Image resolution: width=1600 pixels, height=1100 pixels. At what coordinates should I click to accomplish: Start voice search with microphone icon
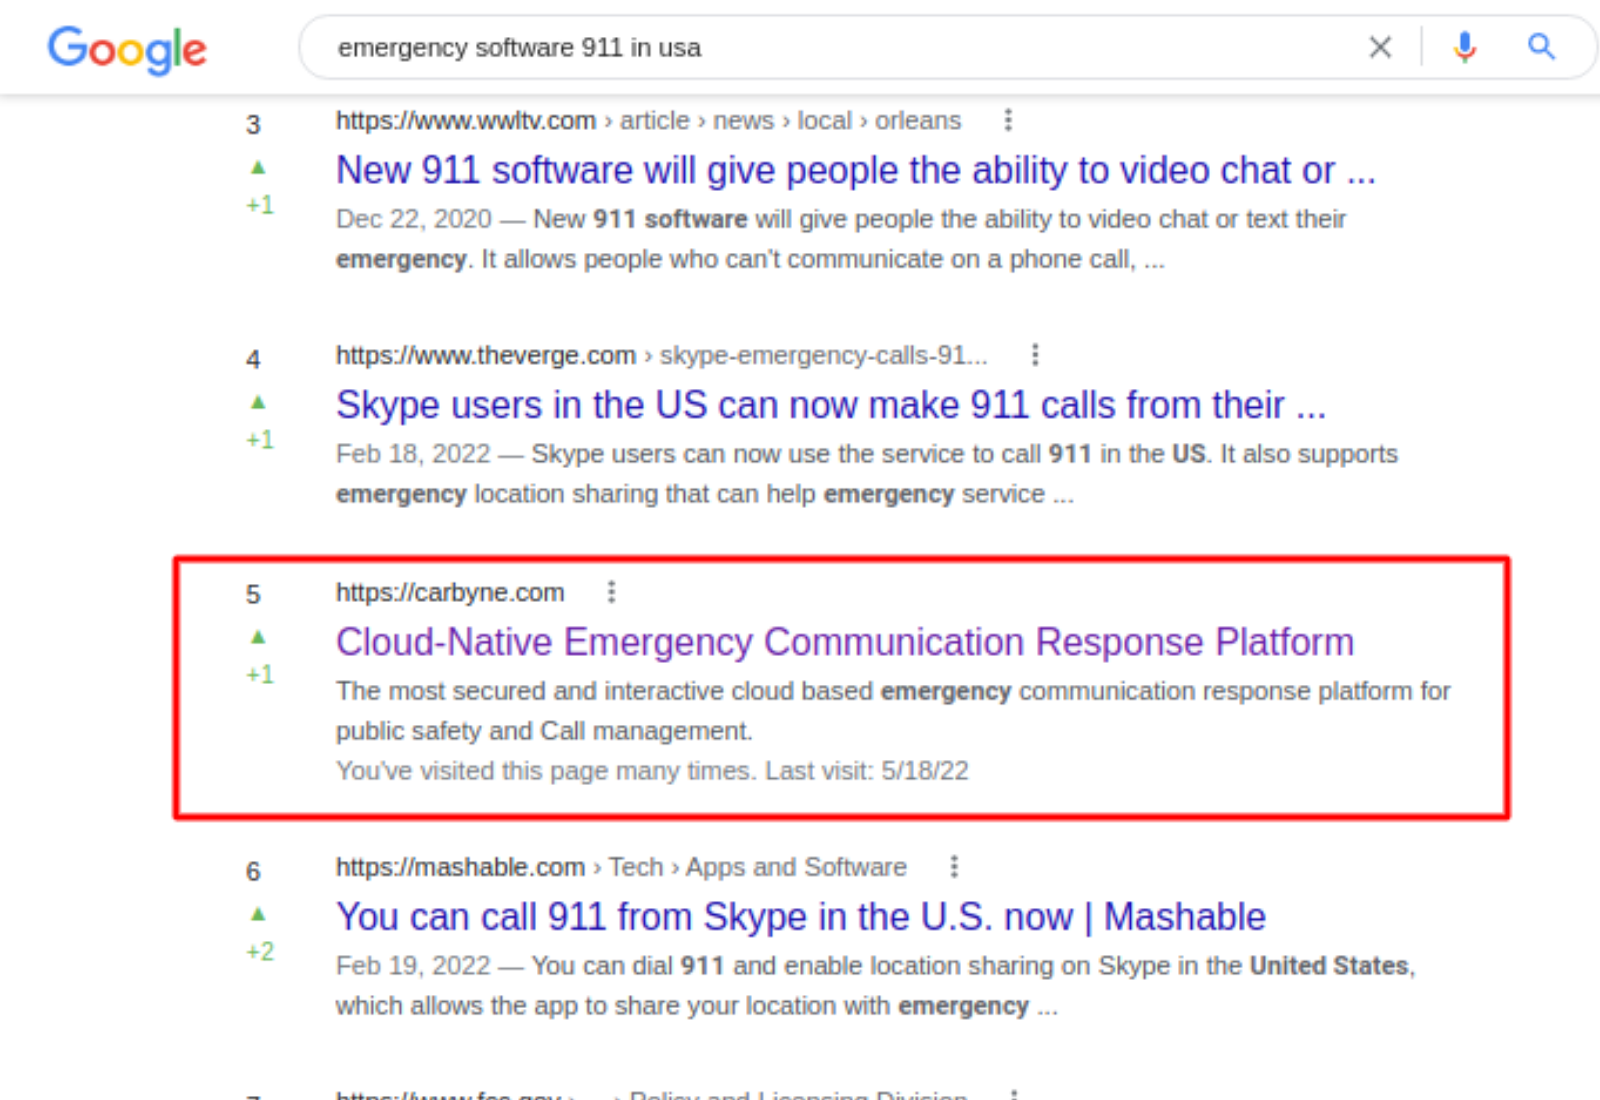[x=1464, y=47]
